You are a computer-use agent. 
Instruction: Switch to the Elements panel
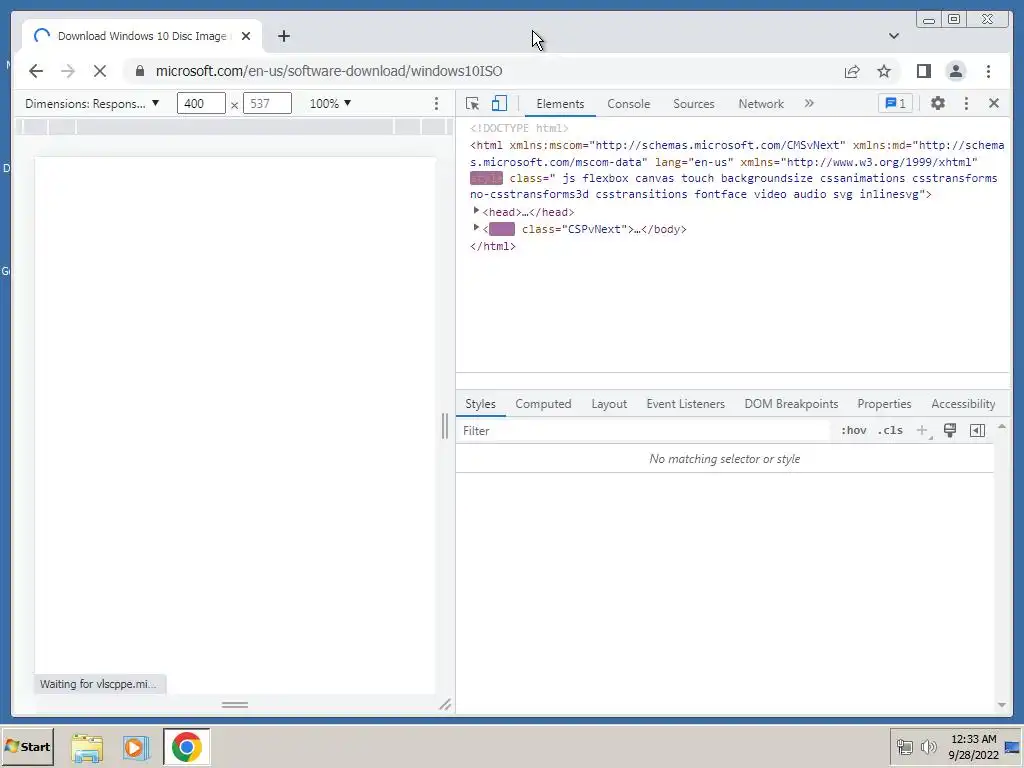pos(560,104)
